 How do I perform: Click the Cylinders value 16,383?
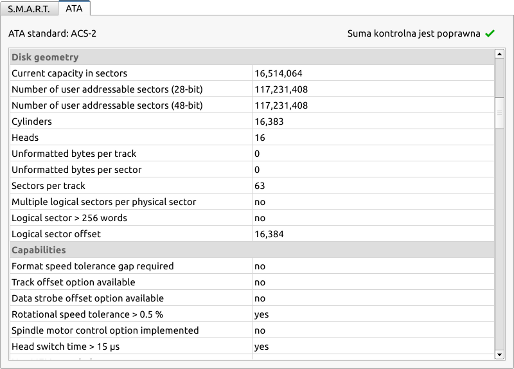(269, 121)
